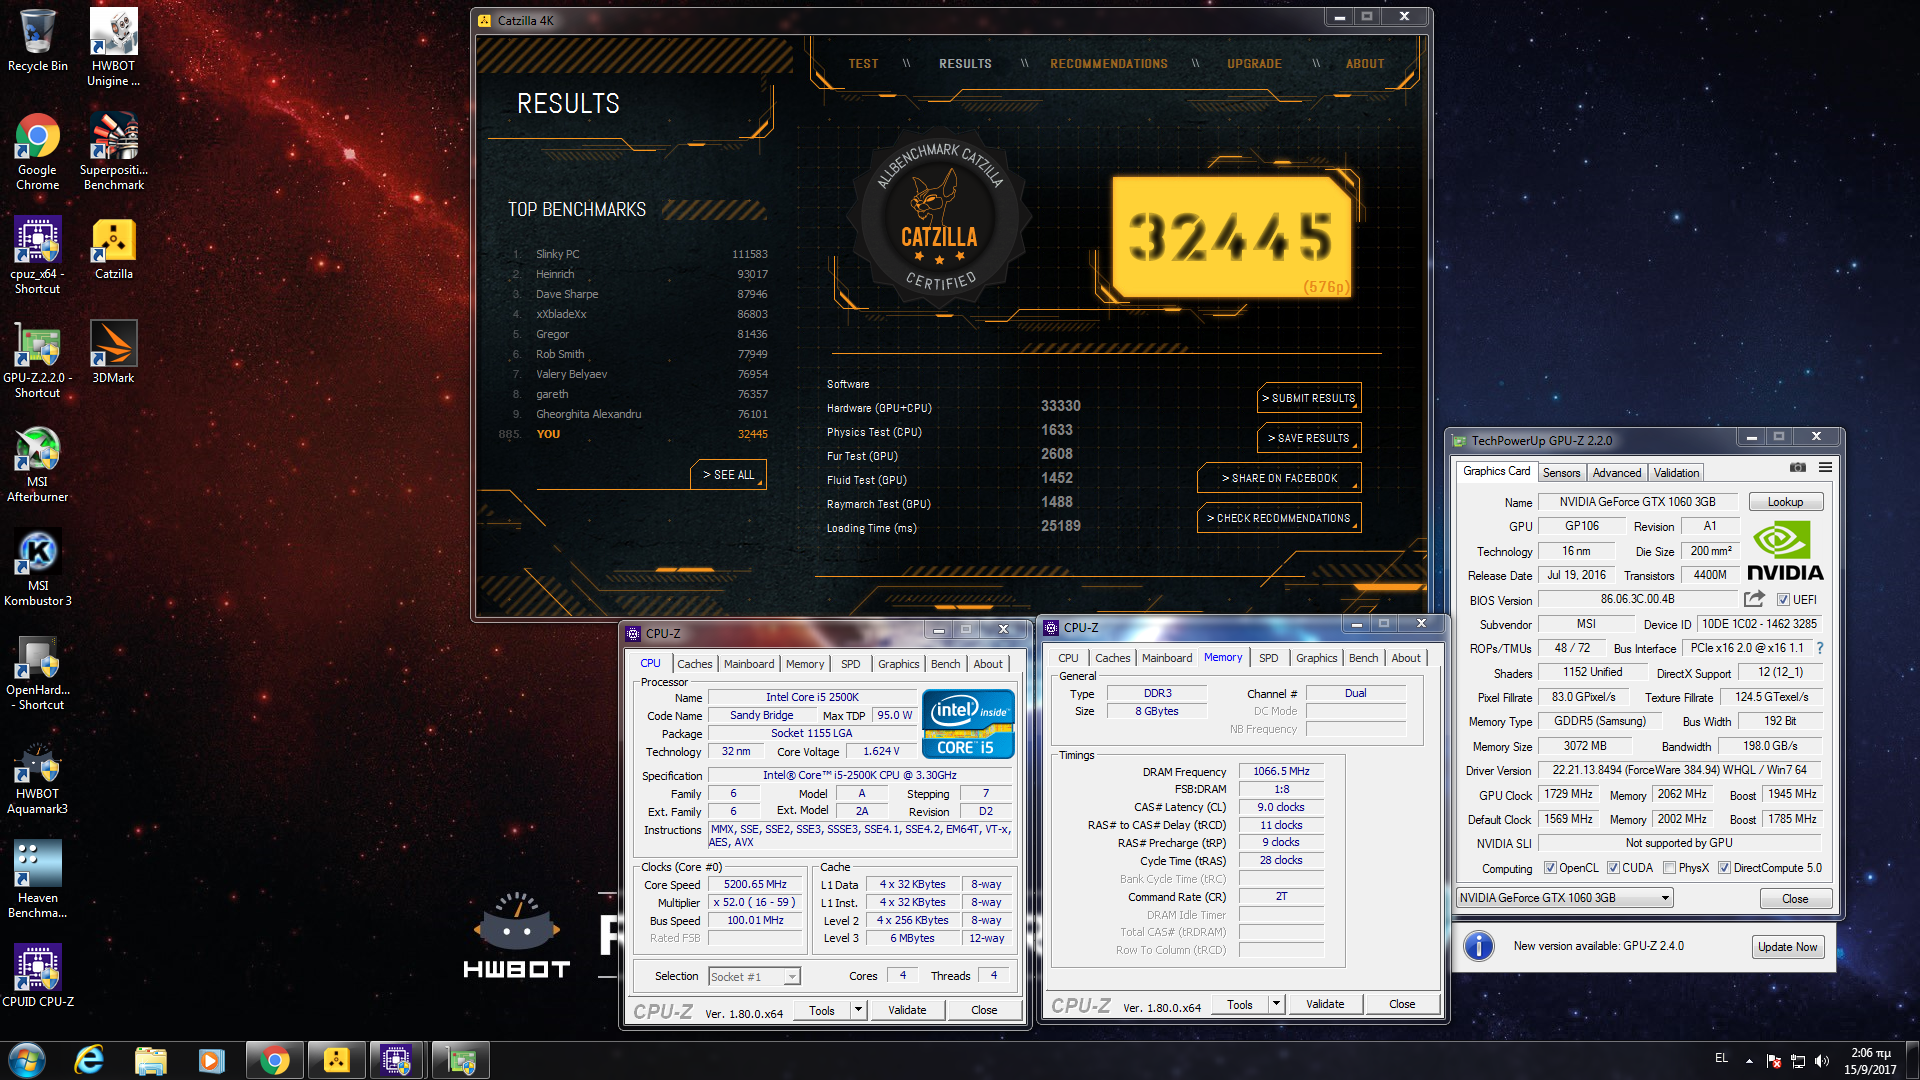Click Lookup button in GPU-Z
This screenshot has width=1920, height=1080.
coord(1785,502)
